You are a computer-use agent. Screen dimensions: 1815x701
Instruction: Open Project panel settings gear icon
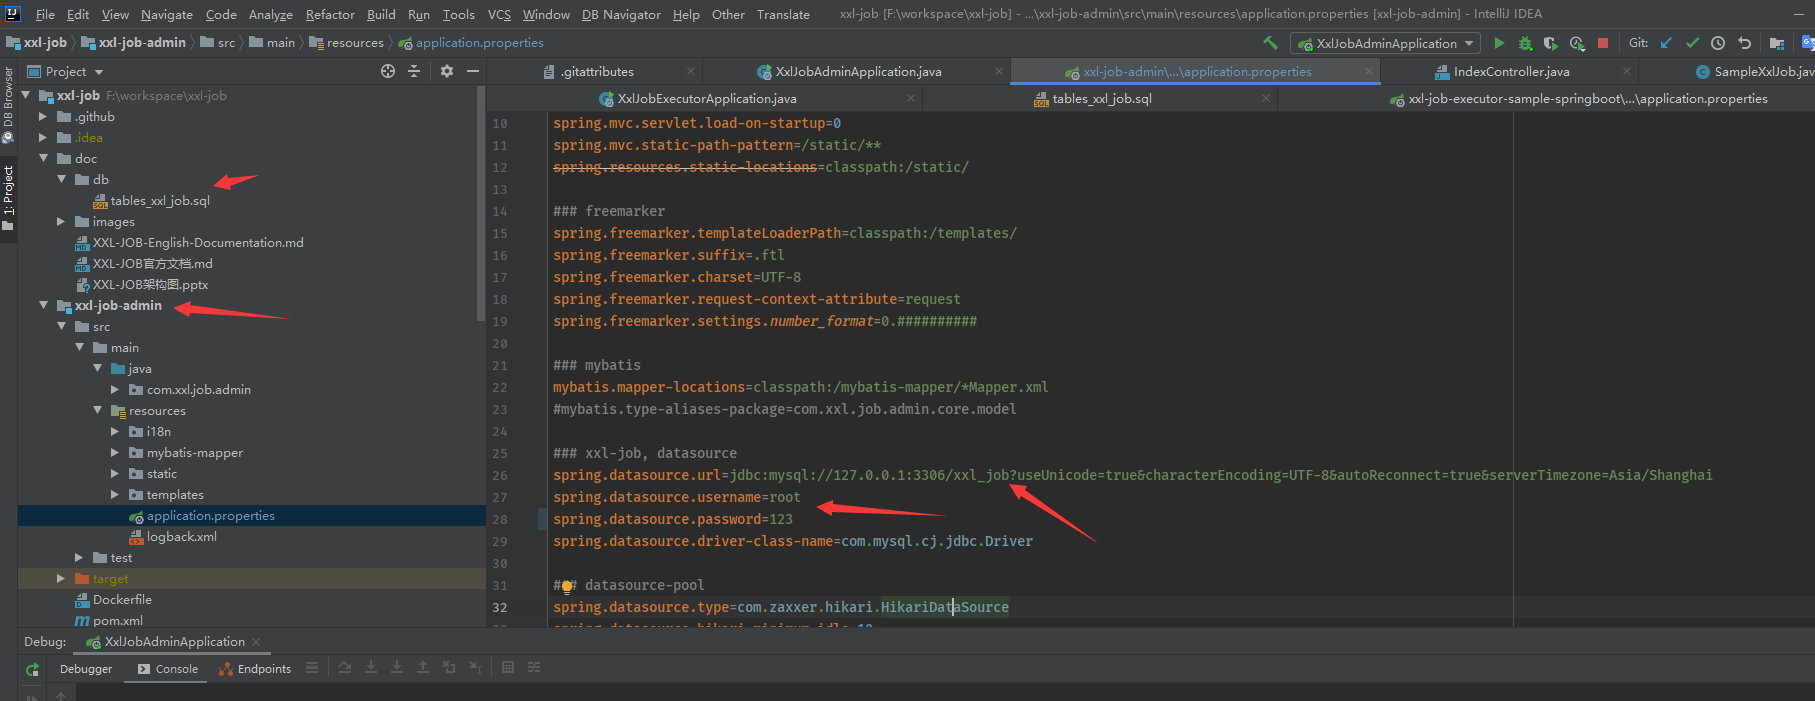447,71
